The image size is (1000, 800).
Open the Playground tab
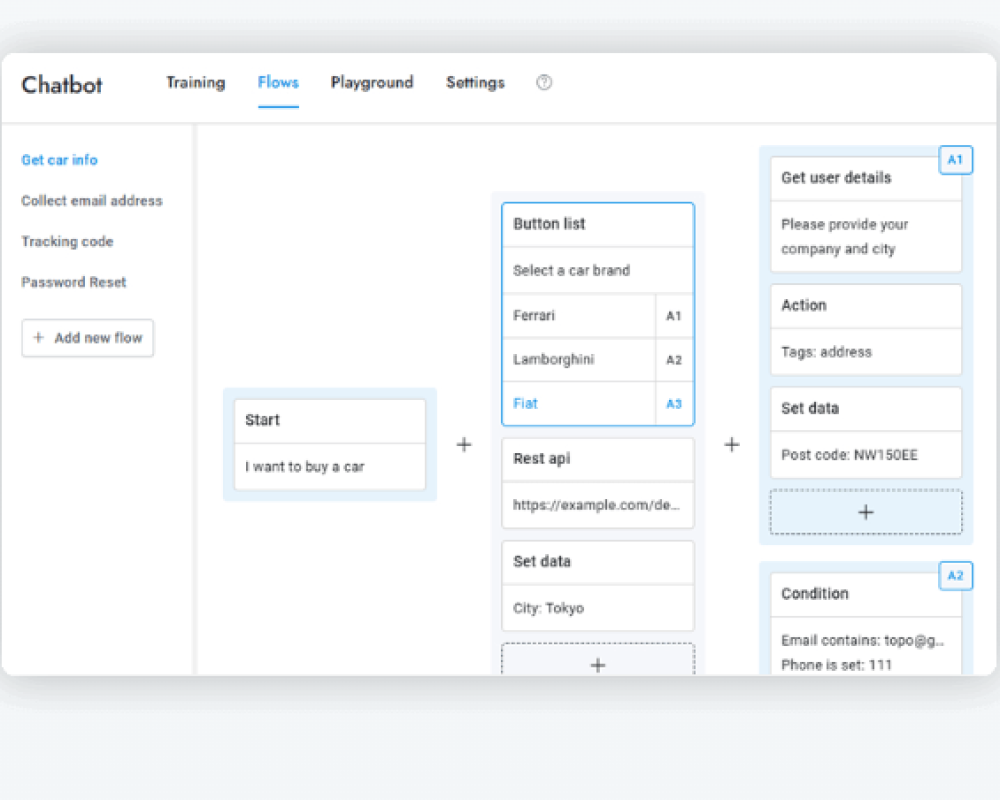[x=372, y=83]
